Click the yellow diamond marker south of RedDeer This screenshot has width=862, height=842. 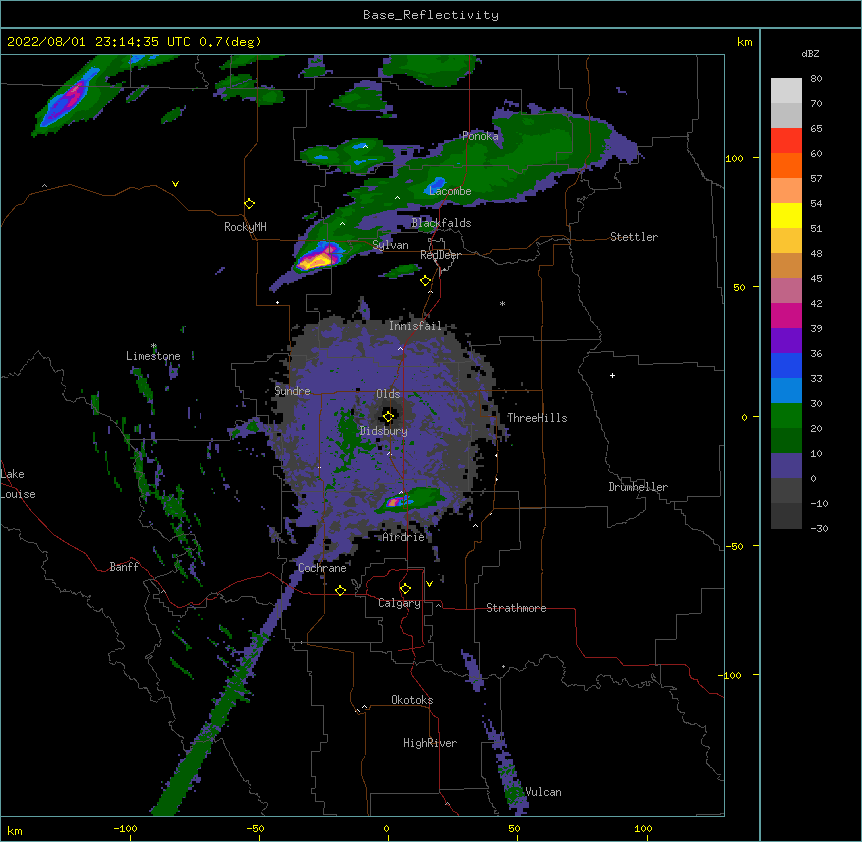click(426, 281)
